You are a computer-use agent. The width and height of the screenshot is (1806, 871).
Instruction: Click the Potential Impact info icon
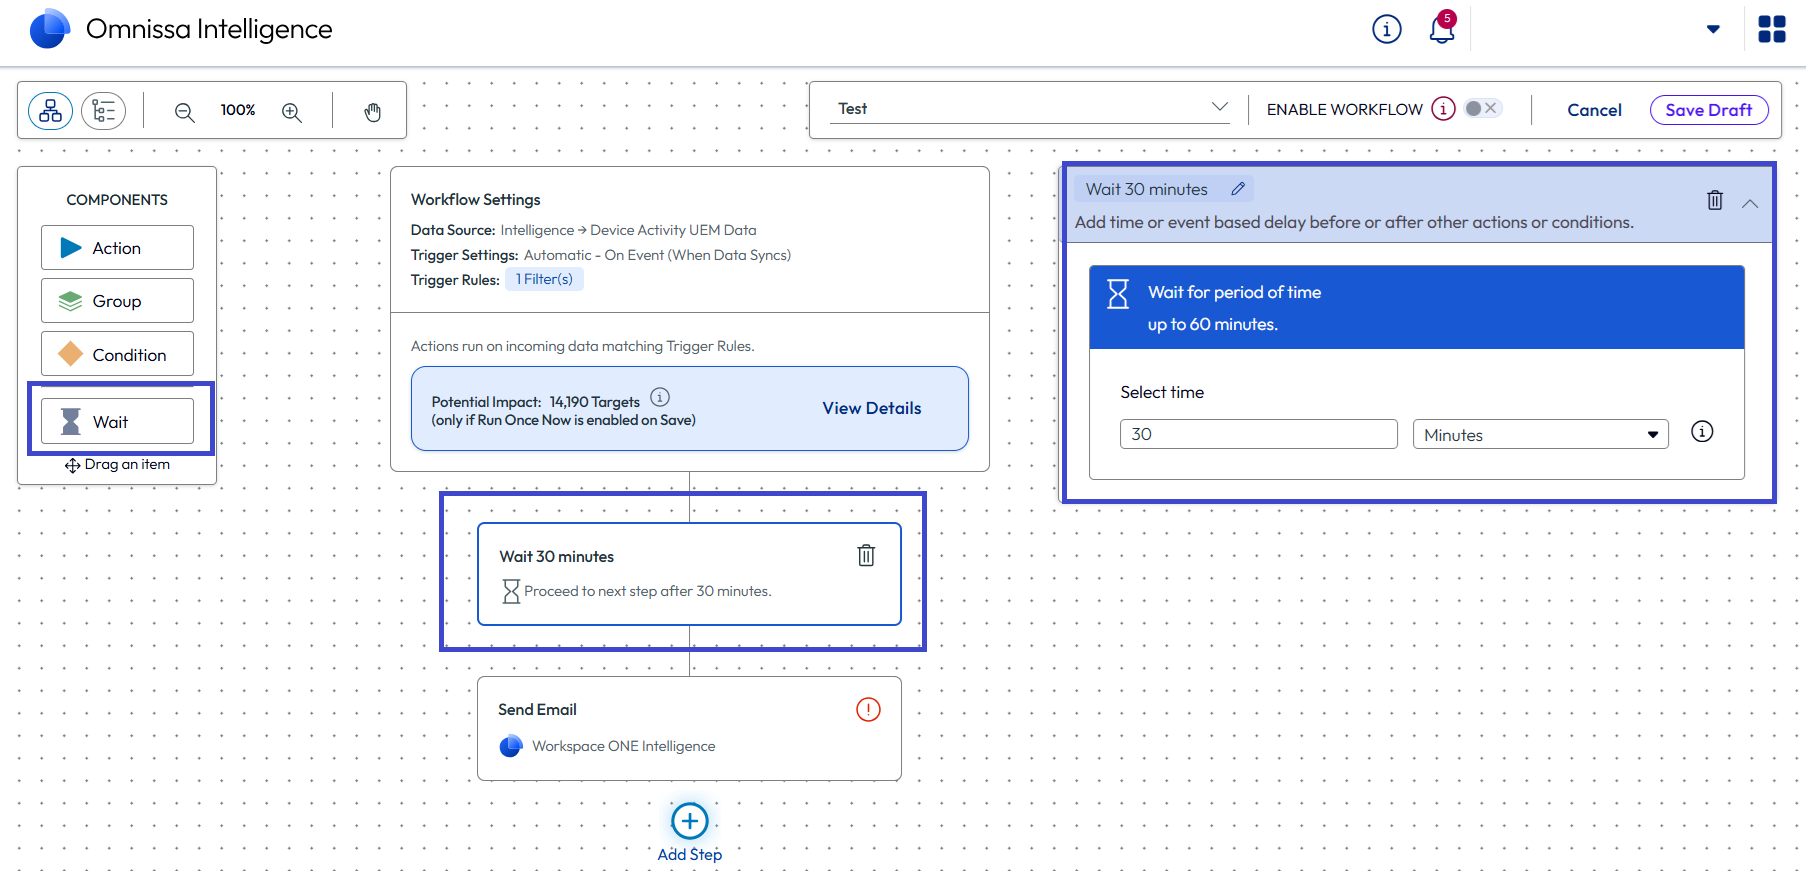click(x=660, y=397)
